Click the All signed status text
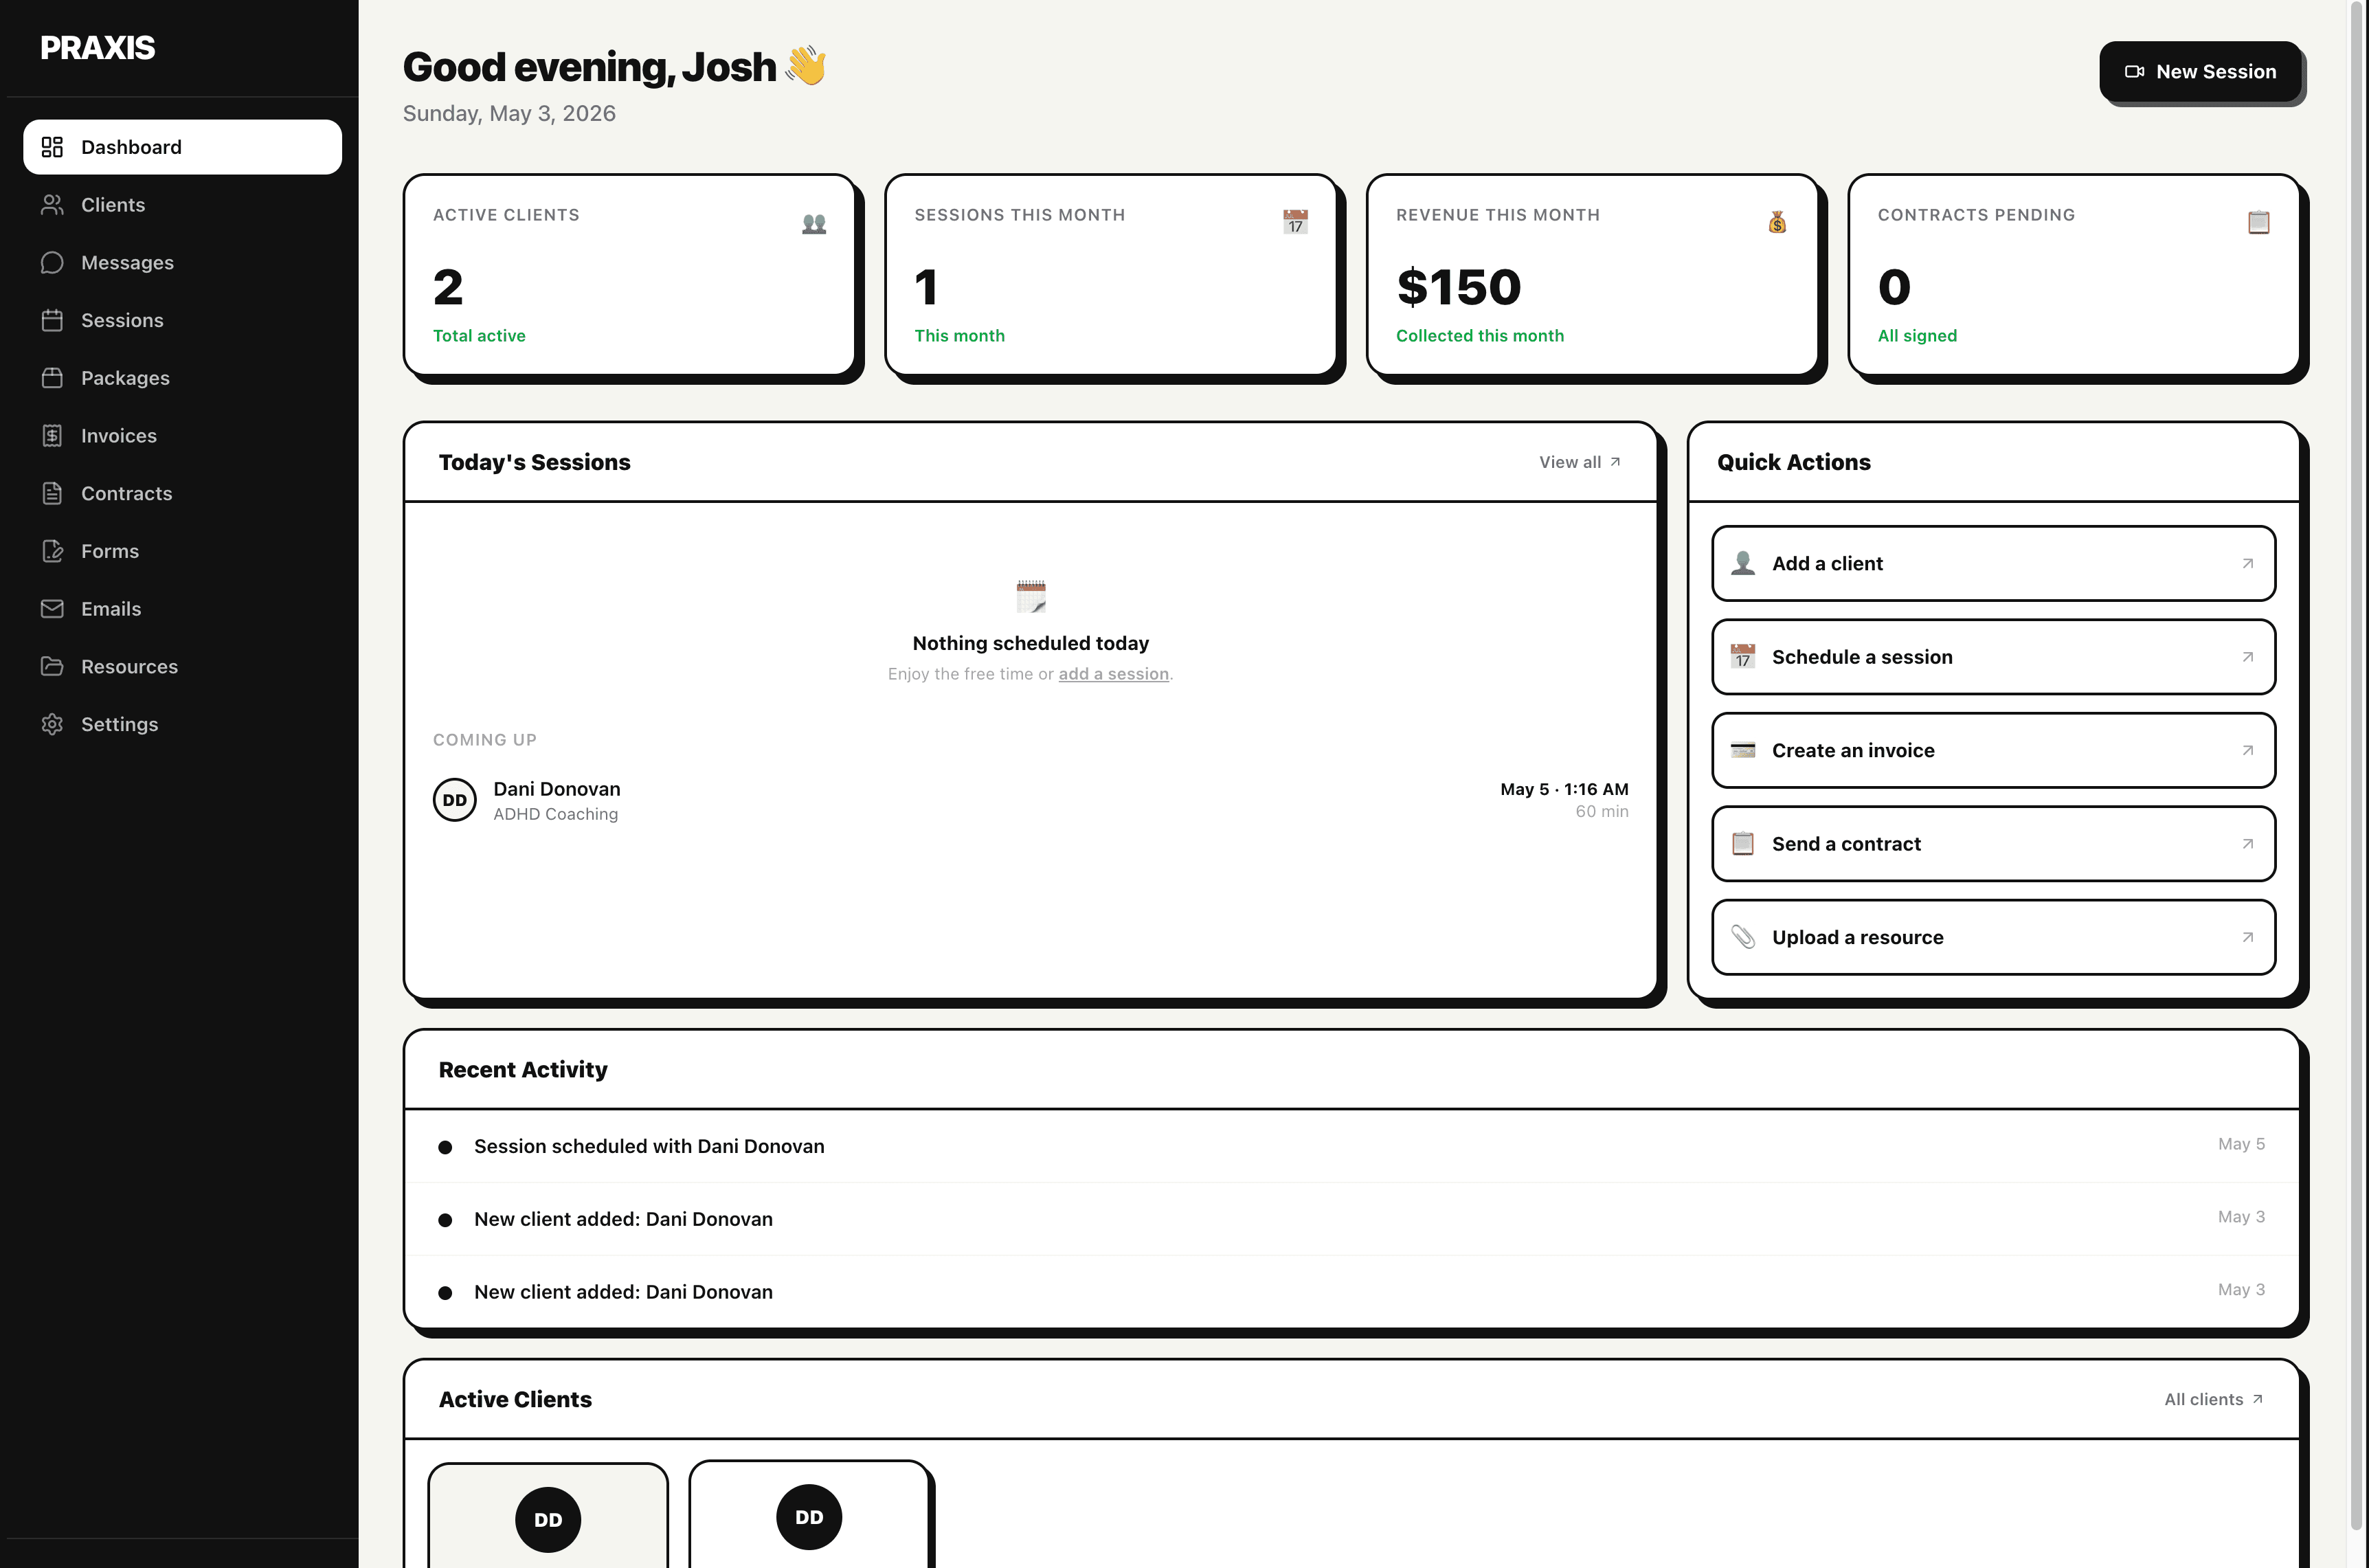Viewport: 2369px width, 1568px height. [1917, 336]
